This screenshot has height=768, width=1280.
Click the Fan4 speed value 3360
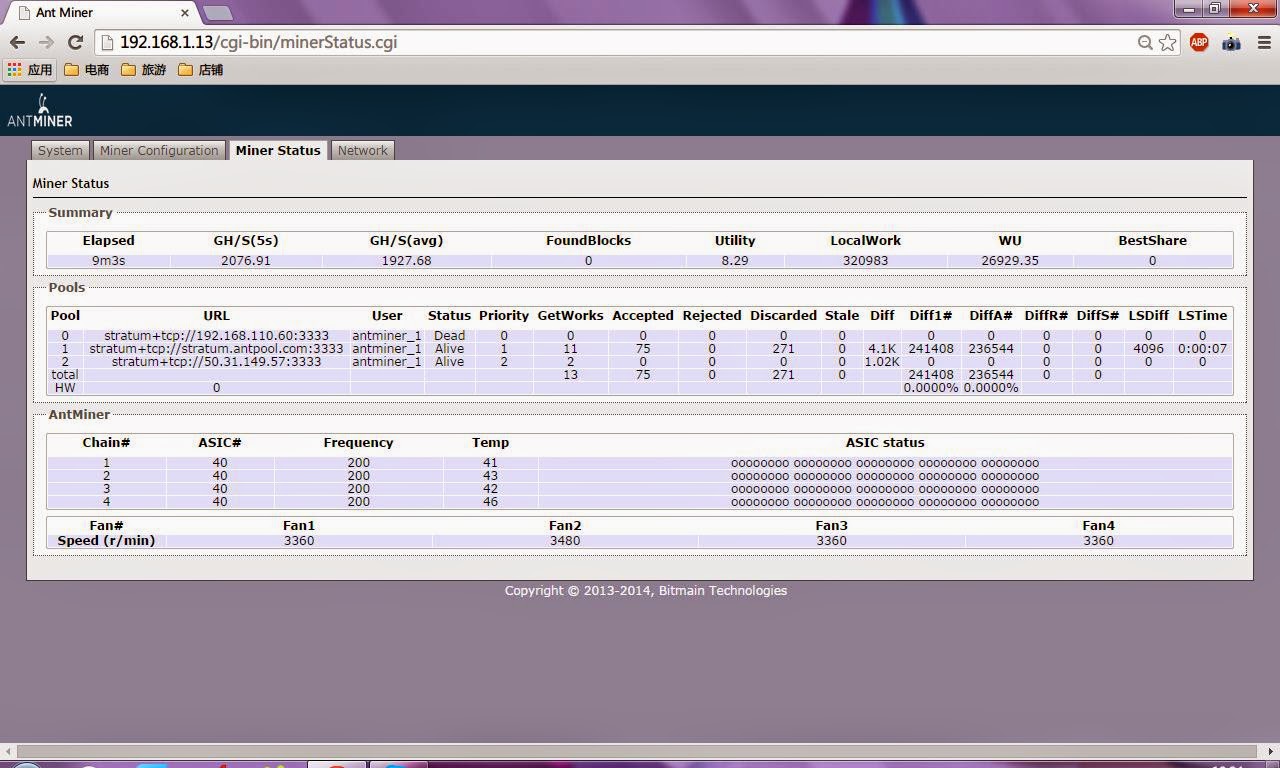click(x=1098, y=541)
